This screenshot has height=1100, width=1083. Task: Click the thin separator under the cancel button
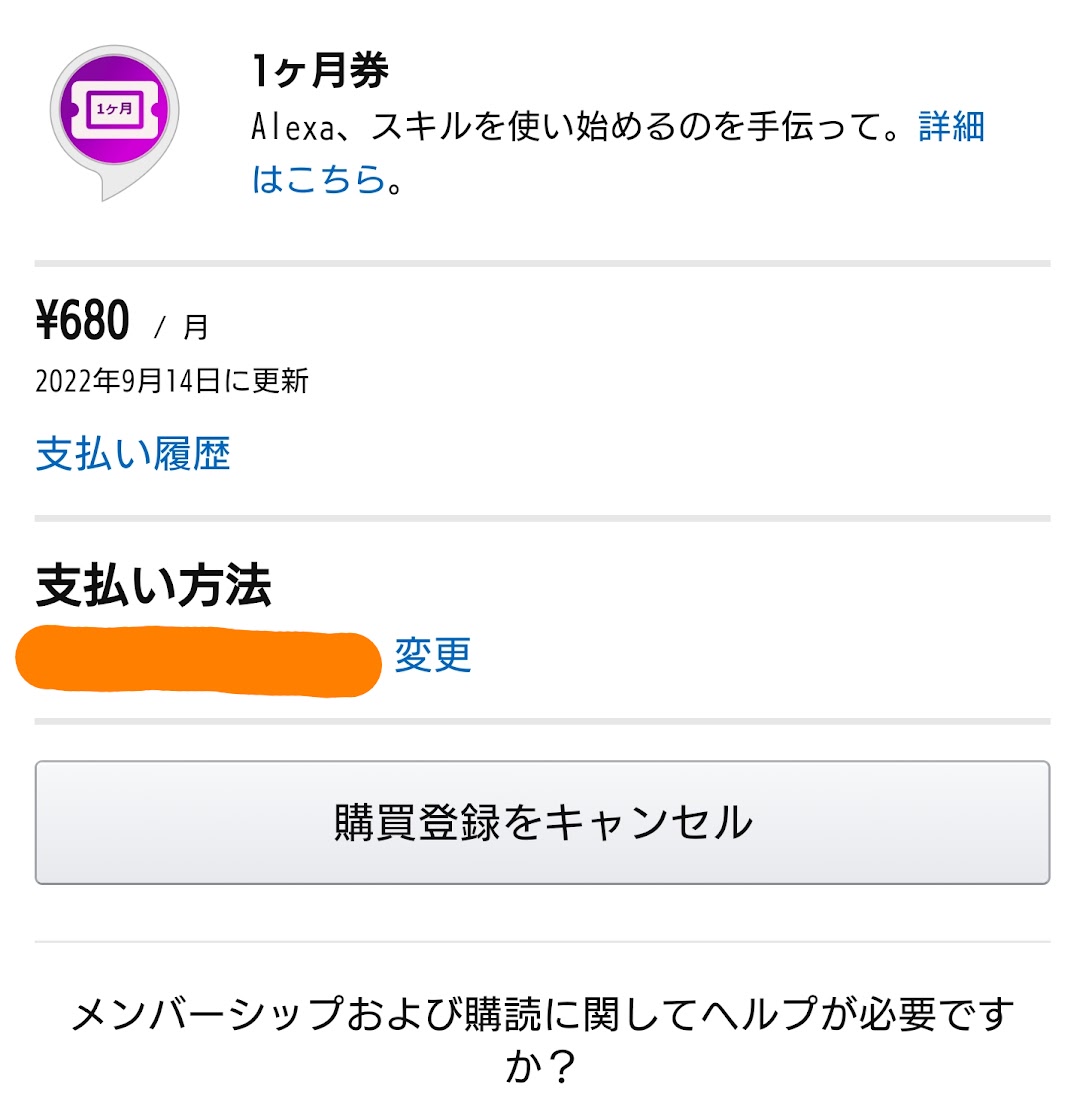pyautogui.click(x=542, y=941)
